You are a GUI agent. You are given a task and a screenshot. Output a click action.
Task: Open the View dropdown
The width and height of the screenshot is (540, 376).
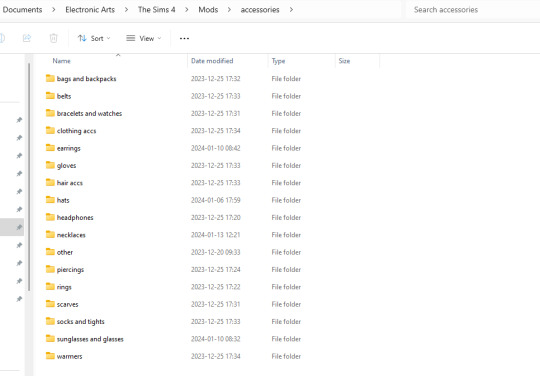coord(144,38)
